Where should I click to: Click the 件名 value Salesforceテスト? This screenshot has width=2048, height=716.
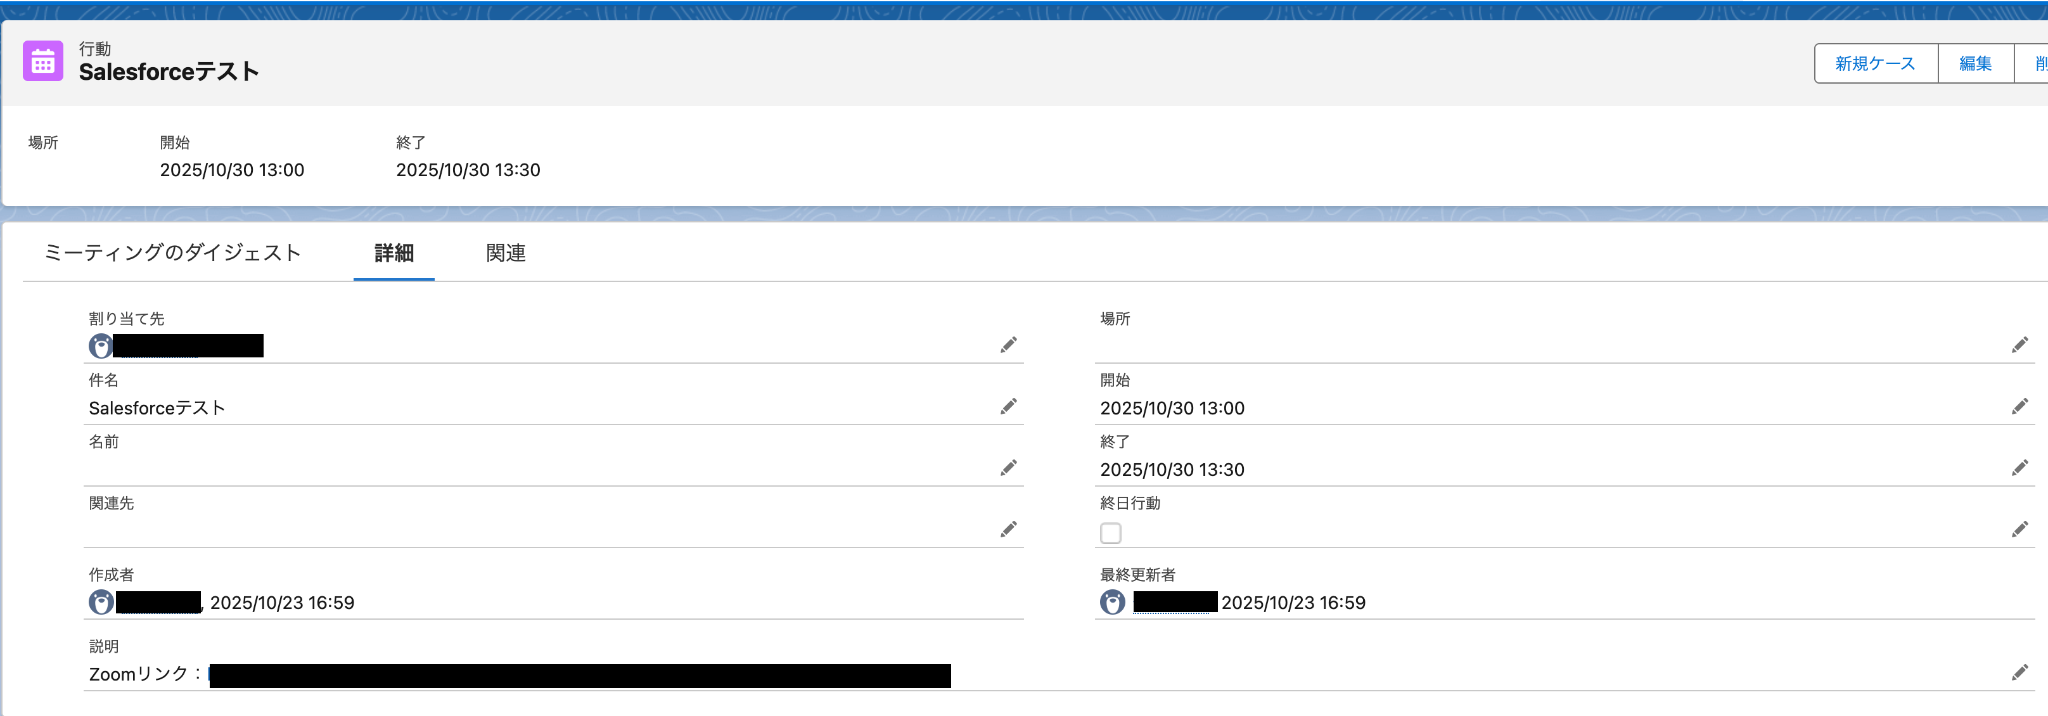pos(157,408)
